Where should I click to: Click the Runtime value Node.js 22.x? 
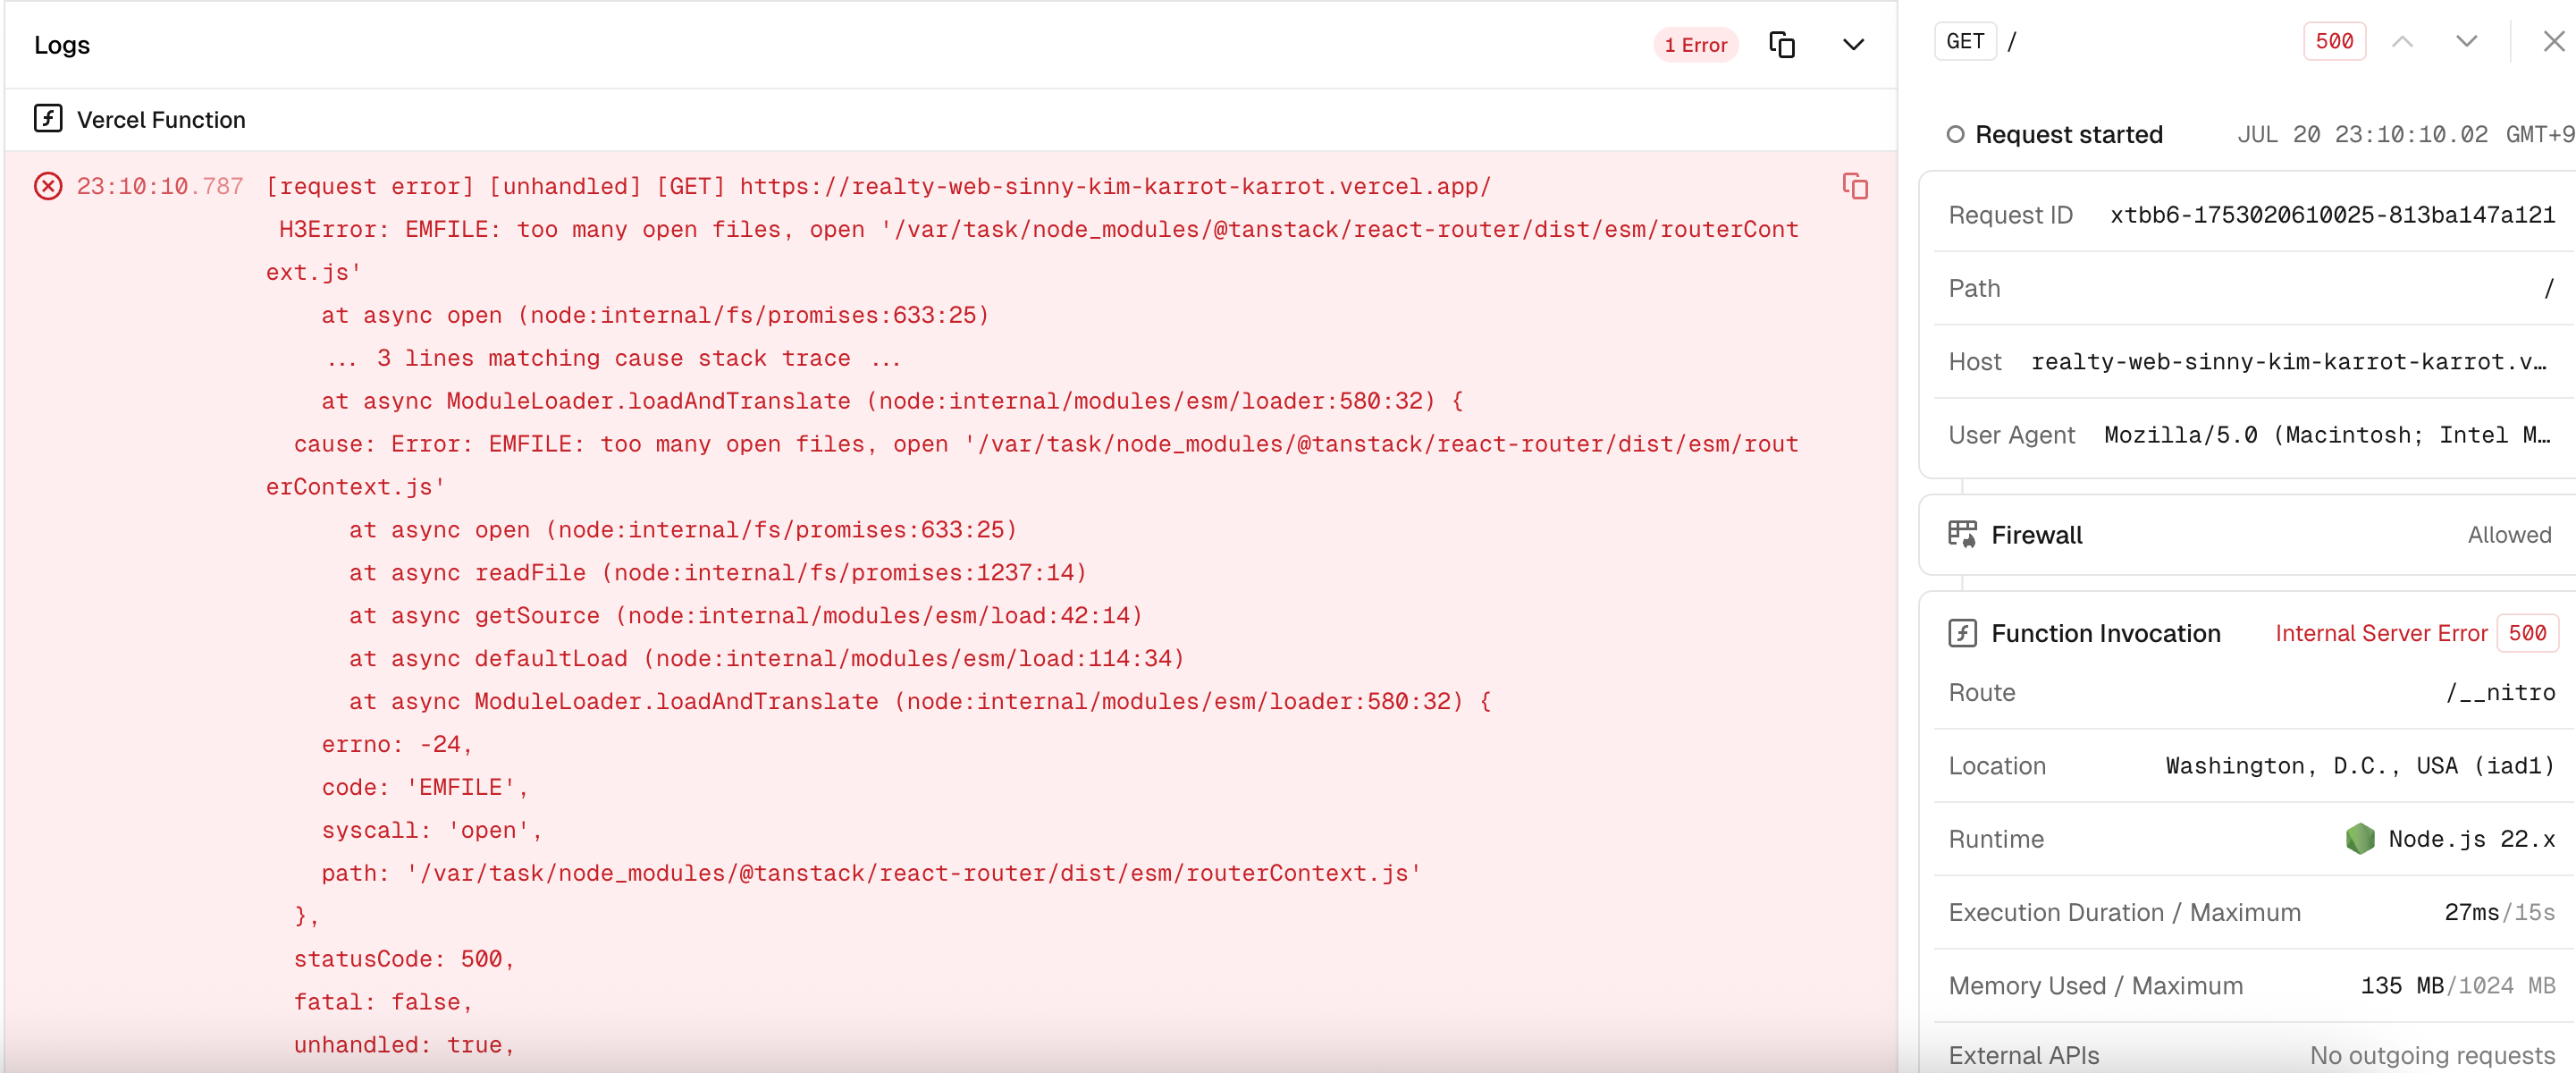[2471, 839]
